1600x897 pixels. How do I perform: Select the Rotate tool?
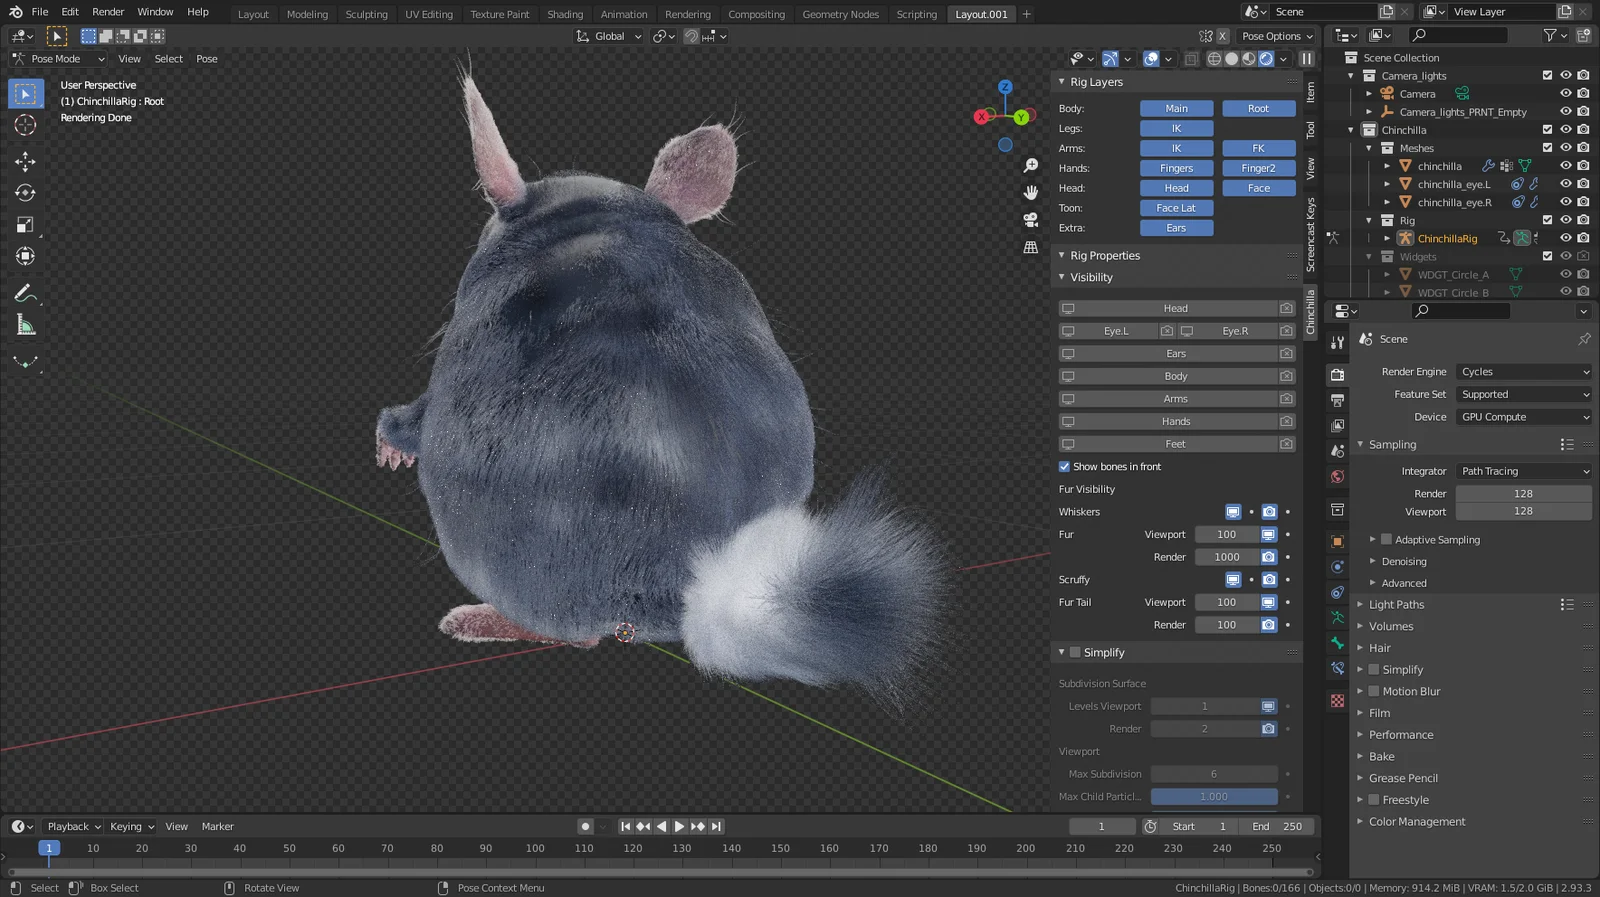[x=25, y=193]
